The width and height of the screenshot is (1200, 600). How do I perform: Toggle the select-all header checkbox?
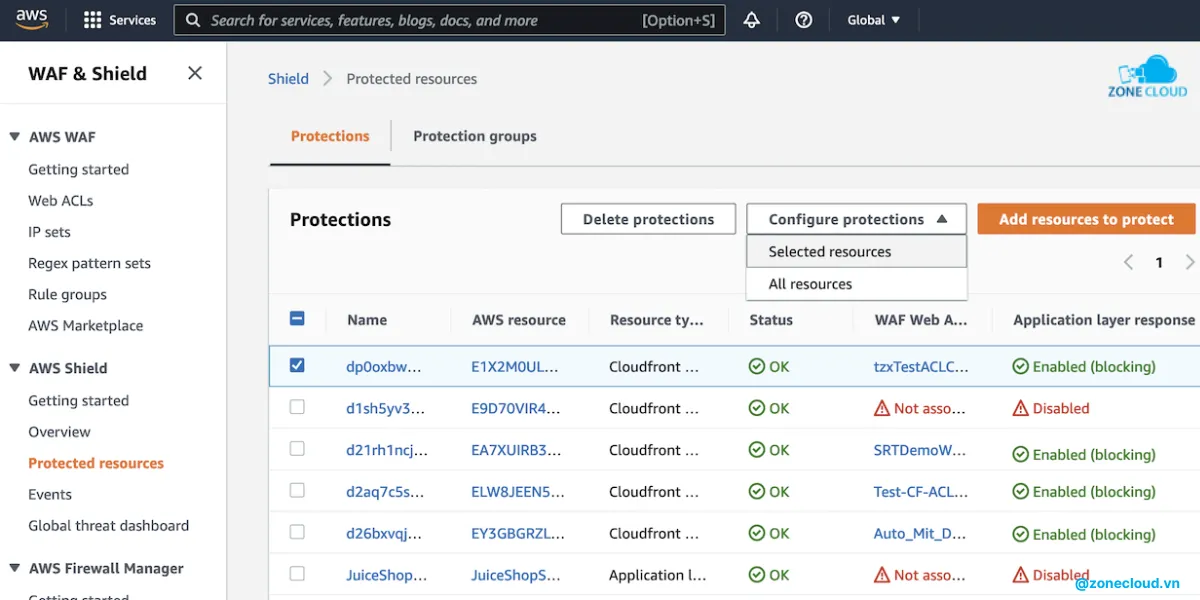point(297,319)
